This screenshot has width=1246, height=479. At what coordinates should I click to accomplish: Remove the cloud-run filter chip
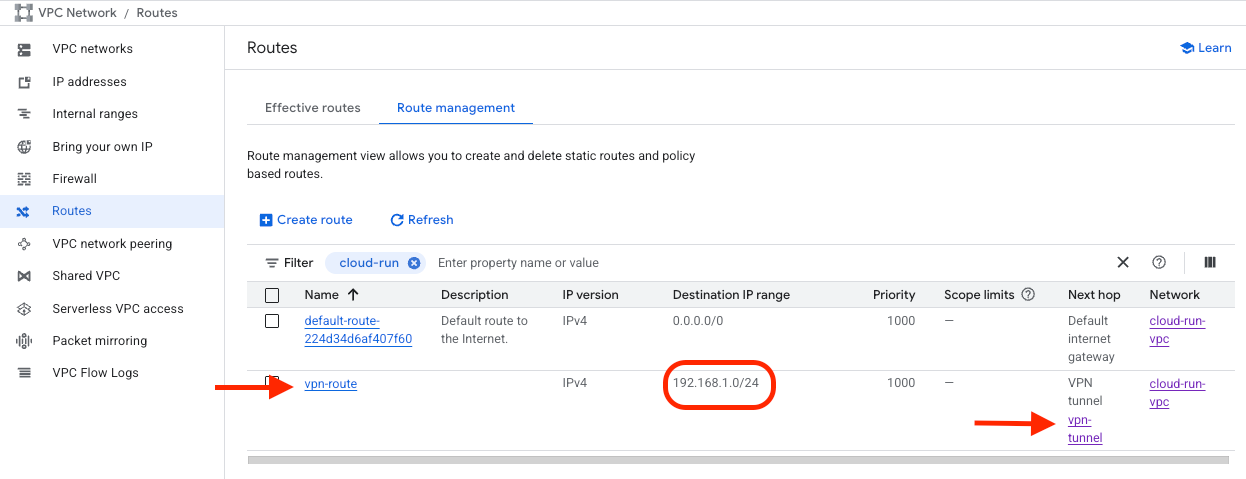click(x=414, y=263)
